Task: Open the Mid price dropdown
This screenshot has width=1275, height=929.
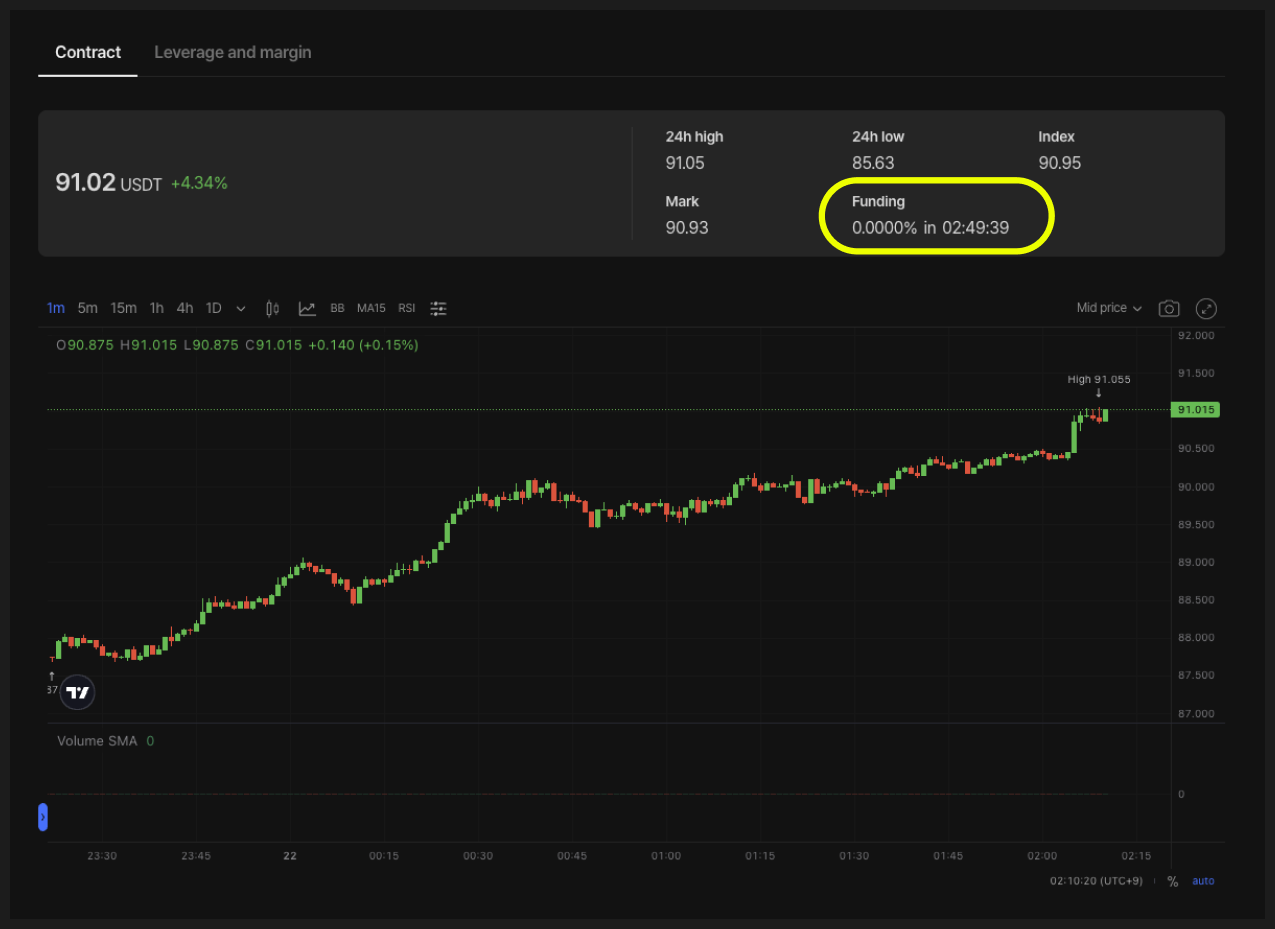Action: click(1109, 308)
